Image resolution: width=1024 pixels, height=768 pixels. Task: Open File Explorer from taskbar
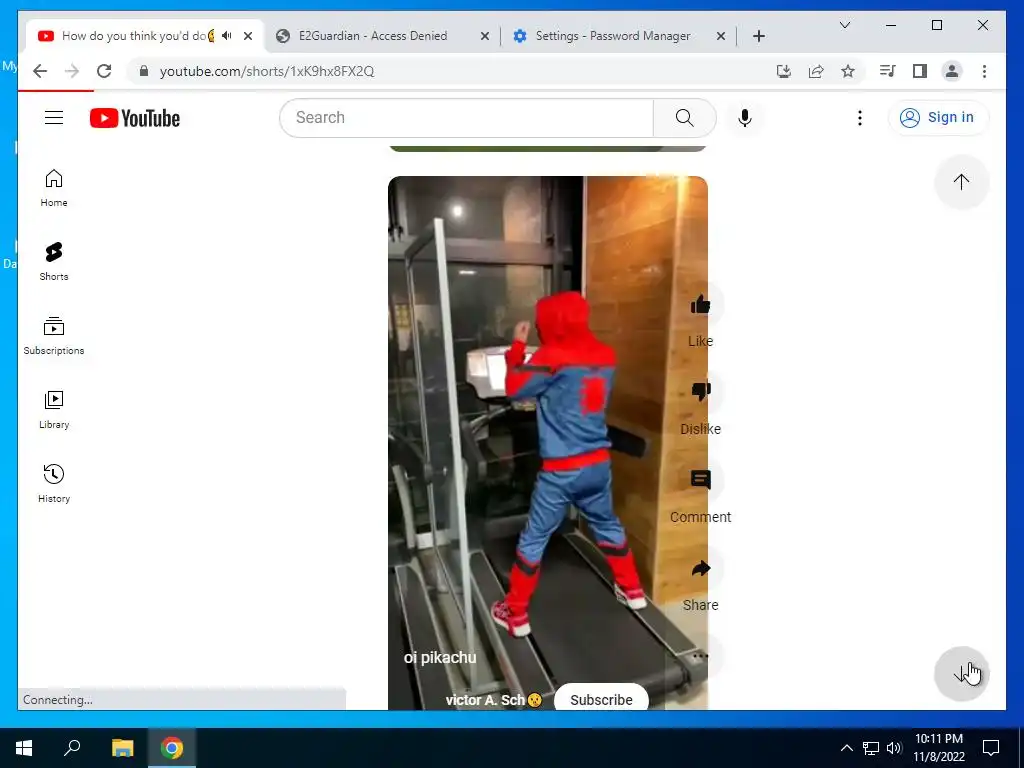[x=122, y=748]
